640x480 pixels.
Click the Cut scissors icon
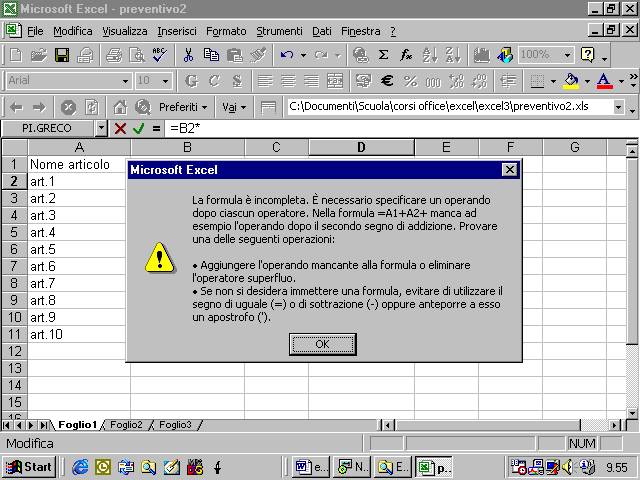(x=188, y=55)
